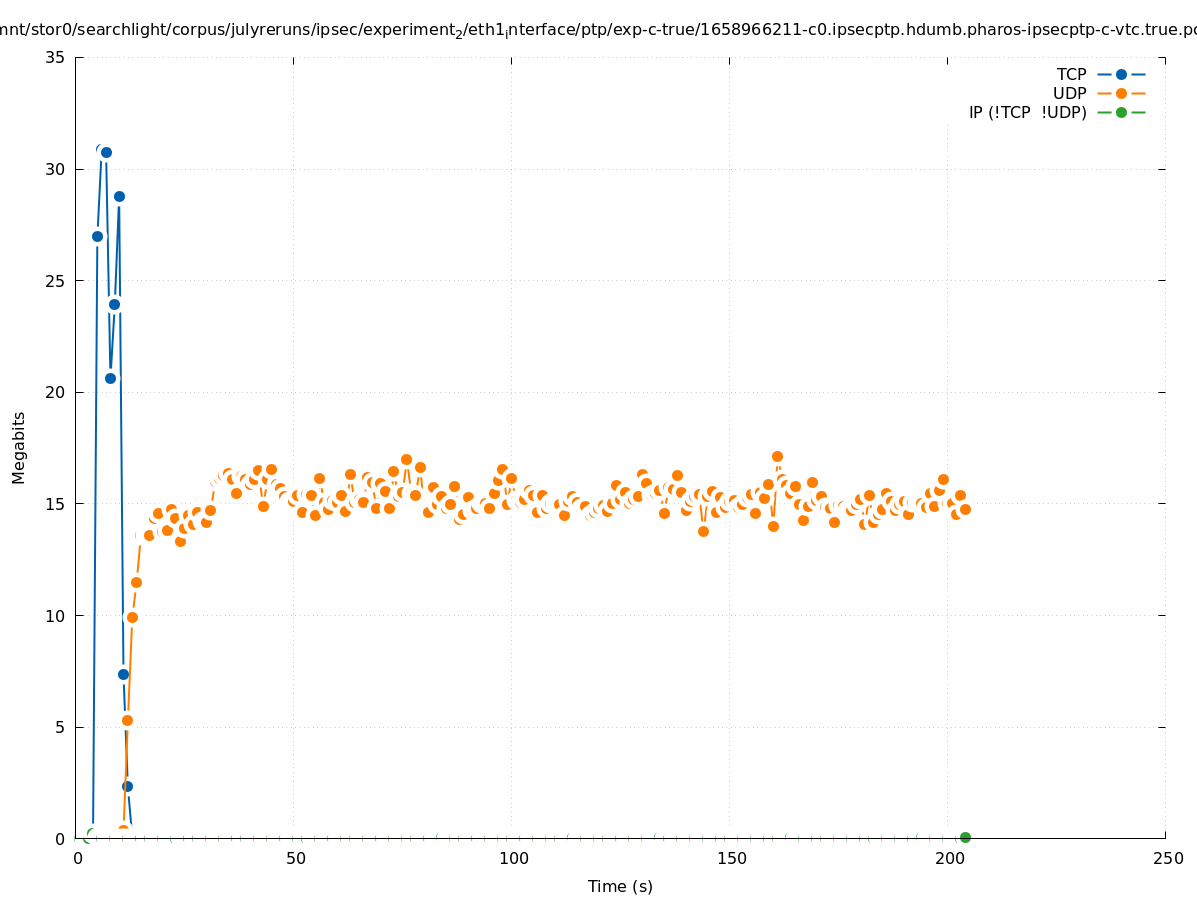
Task: Click the green data point at the end of the series
Action: pos(965,837)
